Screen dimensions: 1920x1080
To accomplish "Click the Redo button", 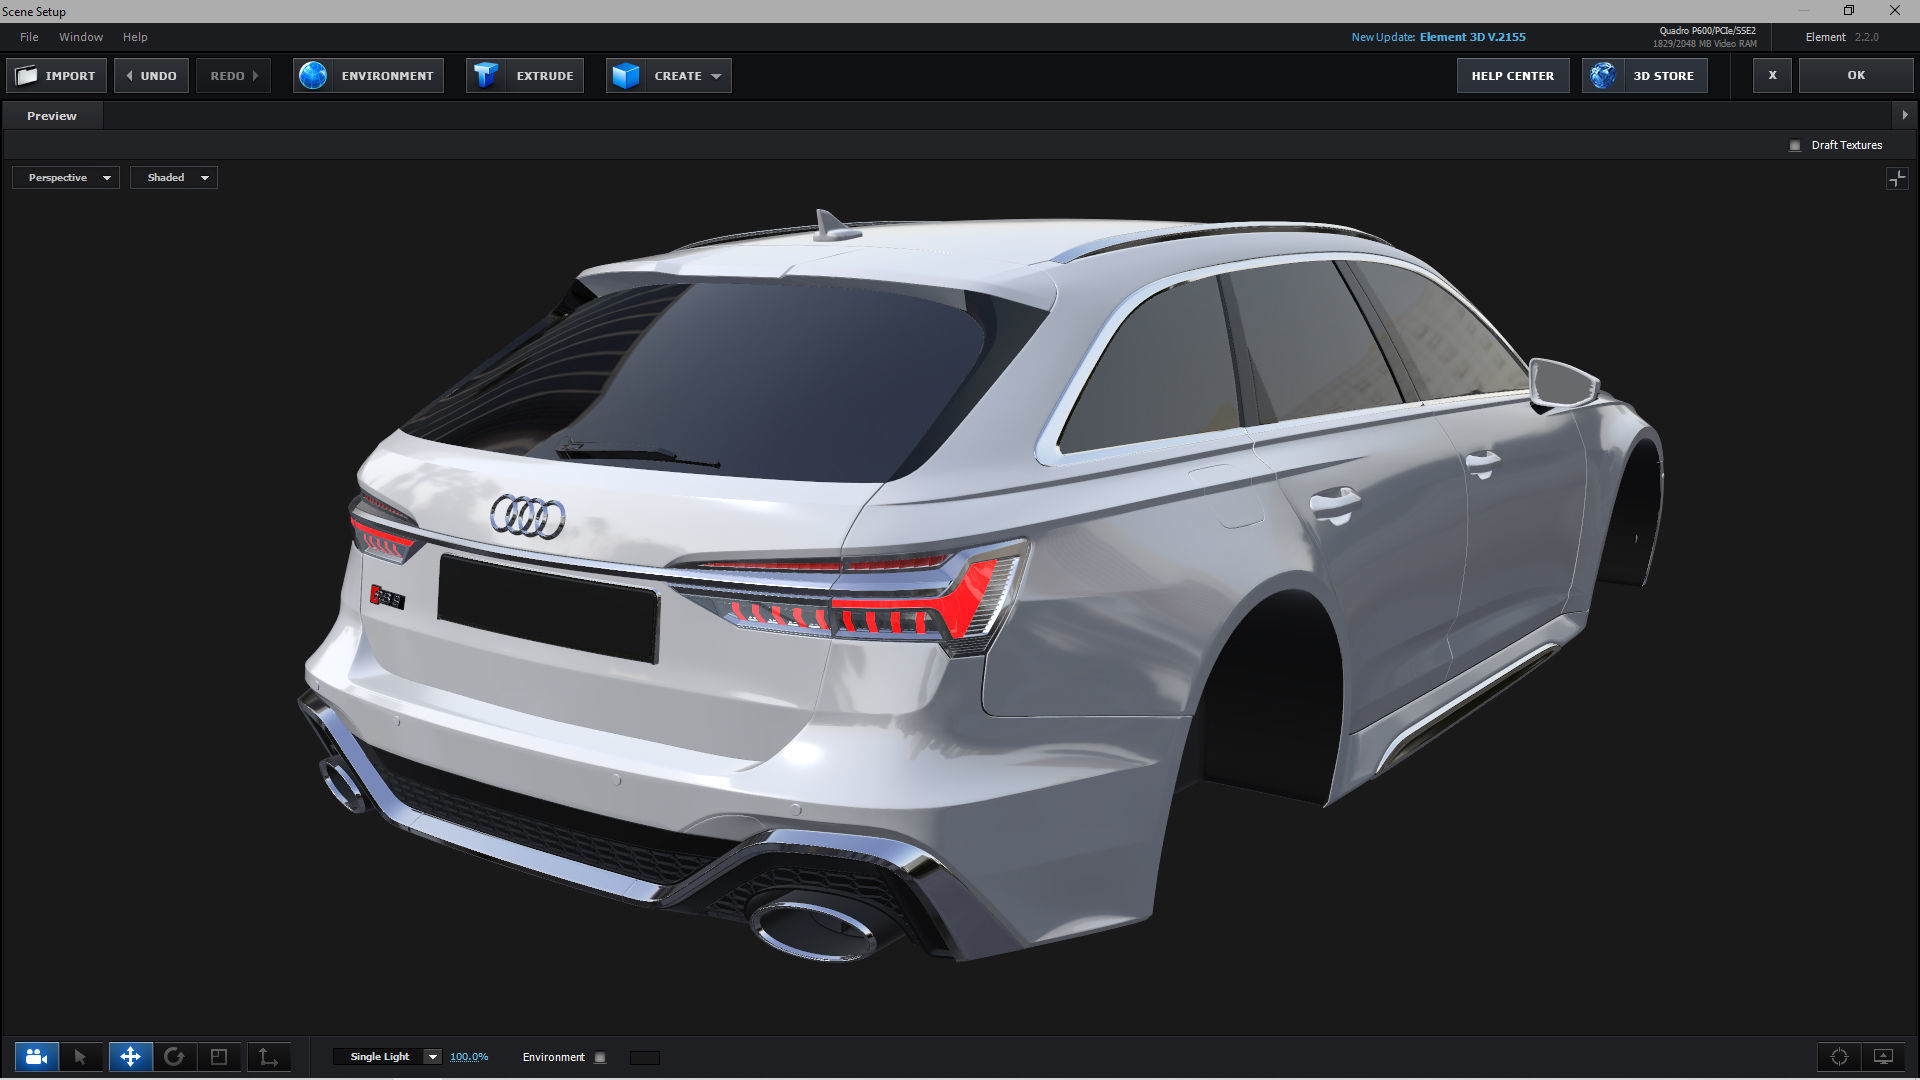I will click(x=234, y=76).
